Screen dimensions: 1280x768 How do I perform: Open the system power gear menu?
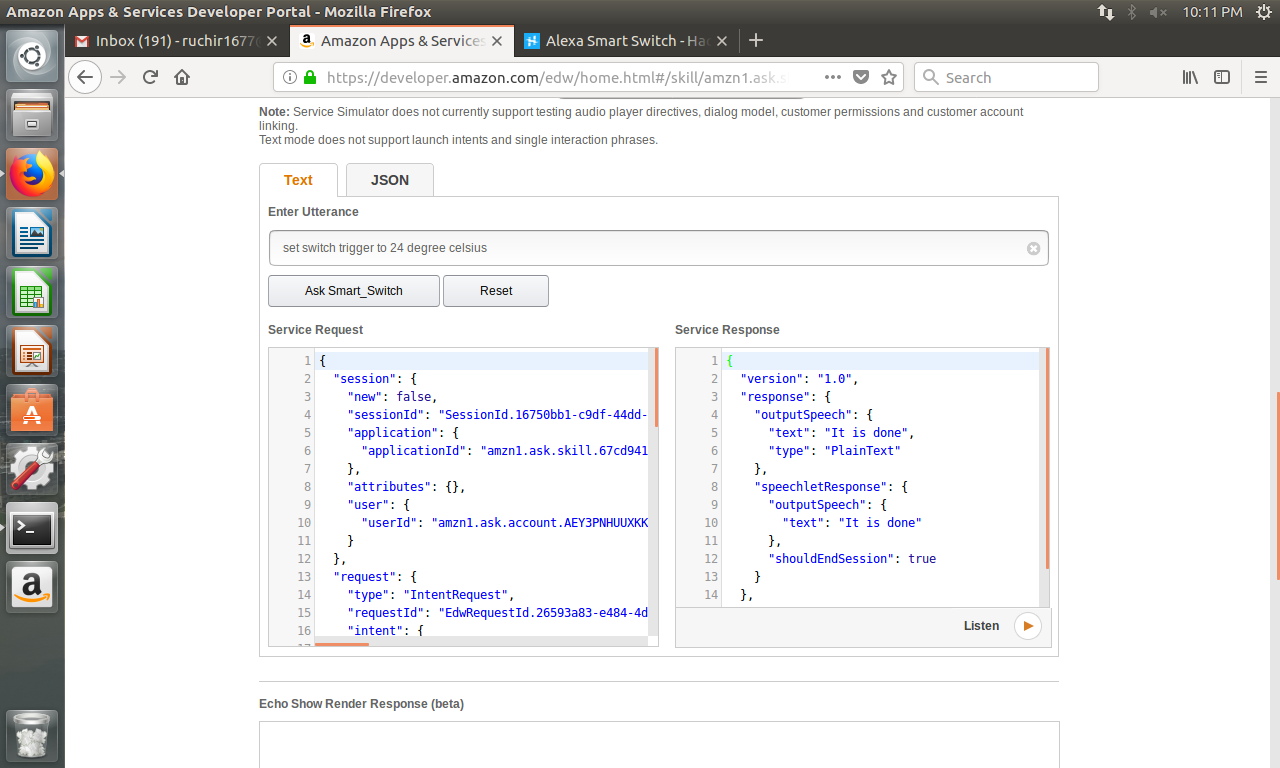(x=1263, y=12)
